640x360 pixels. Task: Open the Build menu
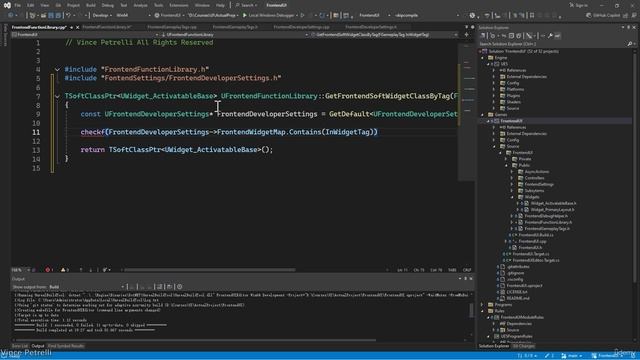(91, 5)
